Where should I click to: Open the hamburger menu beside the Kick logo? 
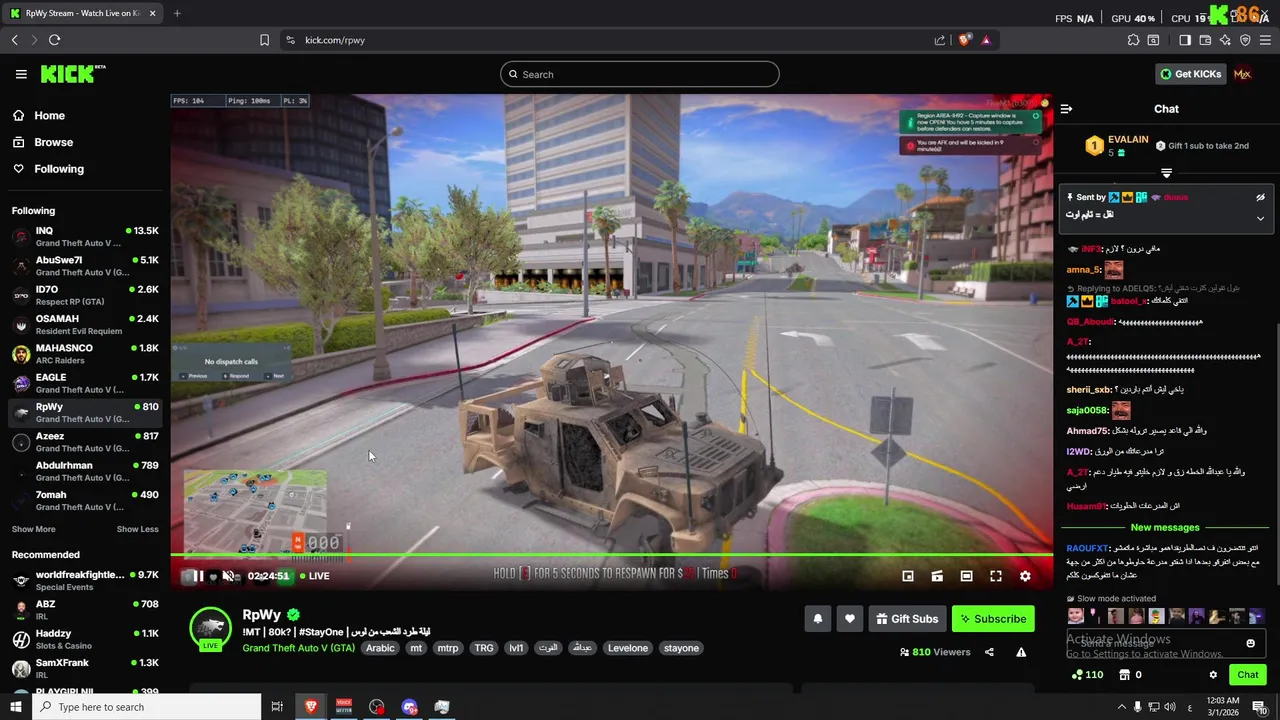(x=21, y=74)
